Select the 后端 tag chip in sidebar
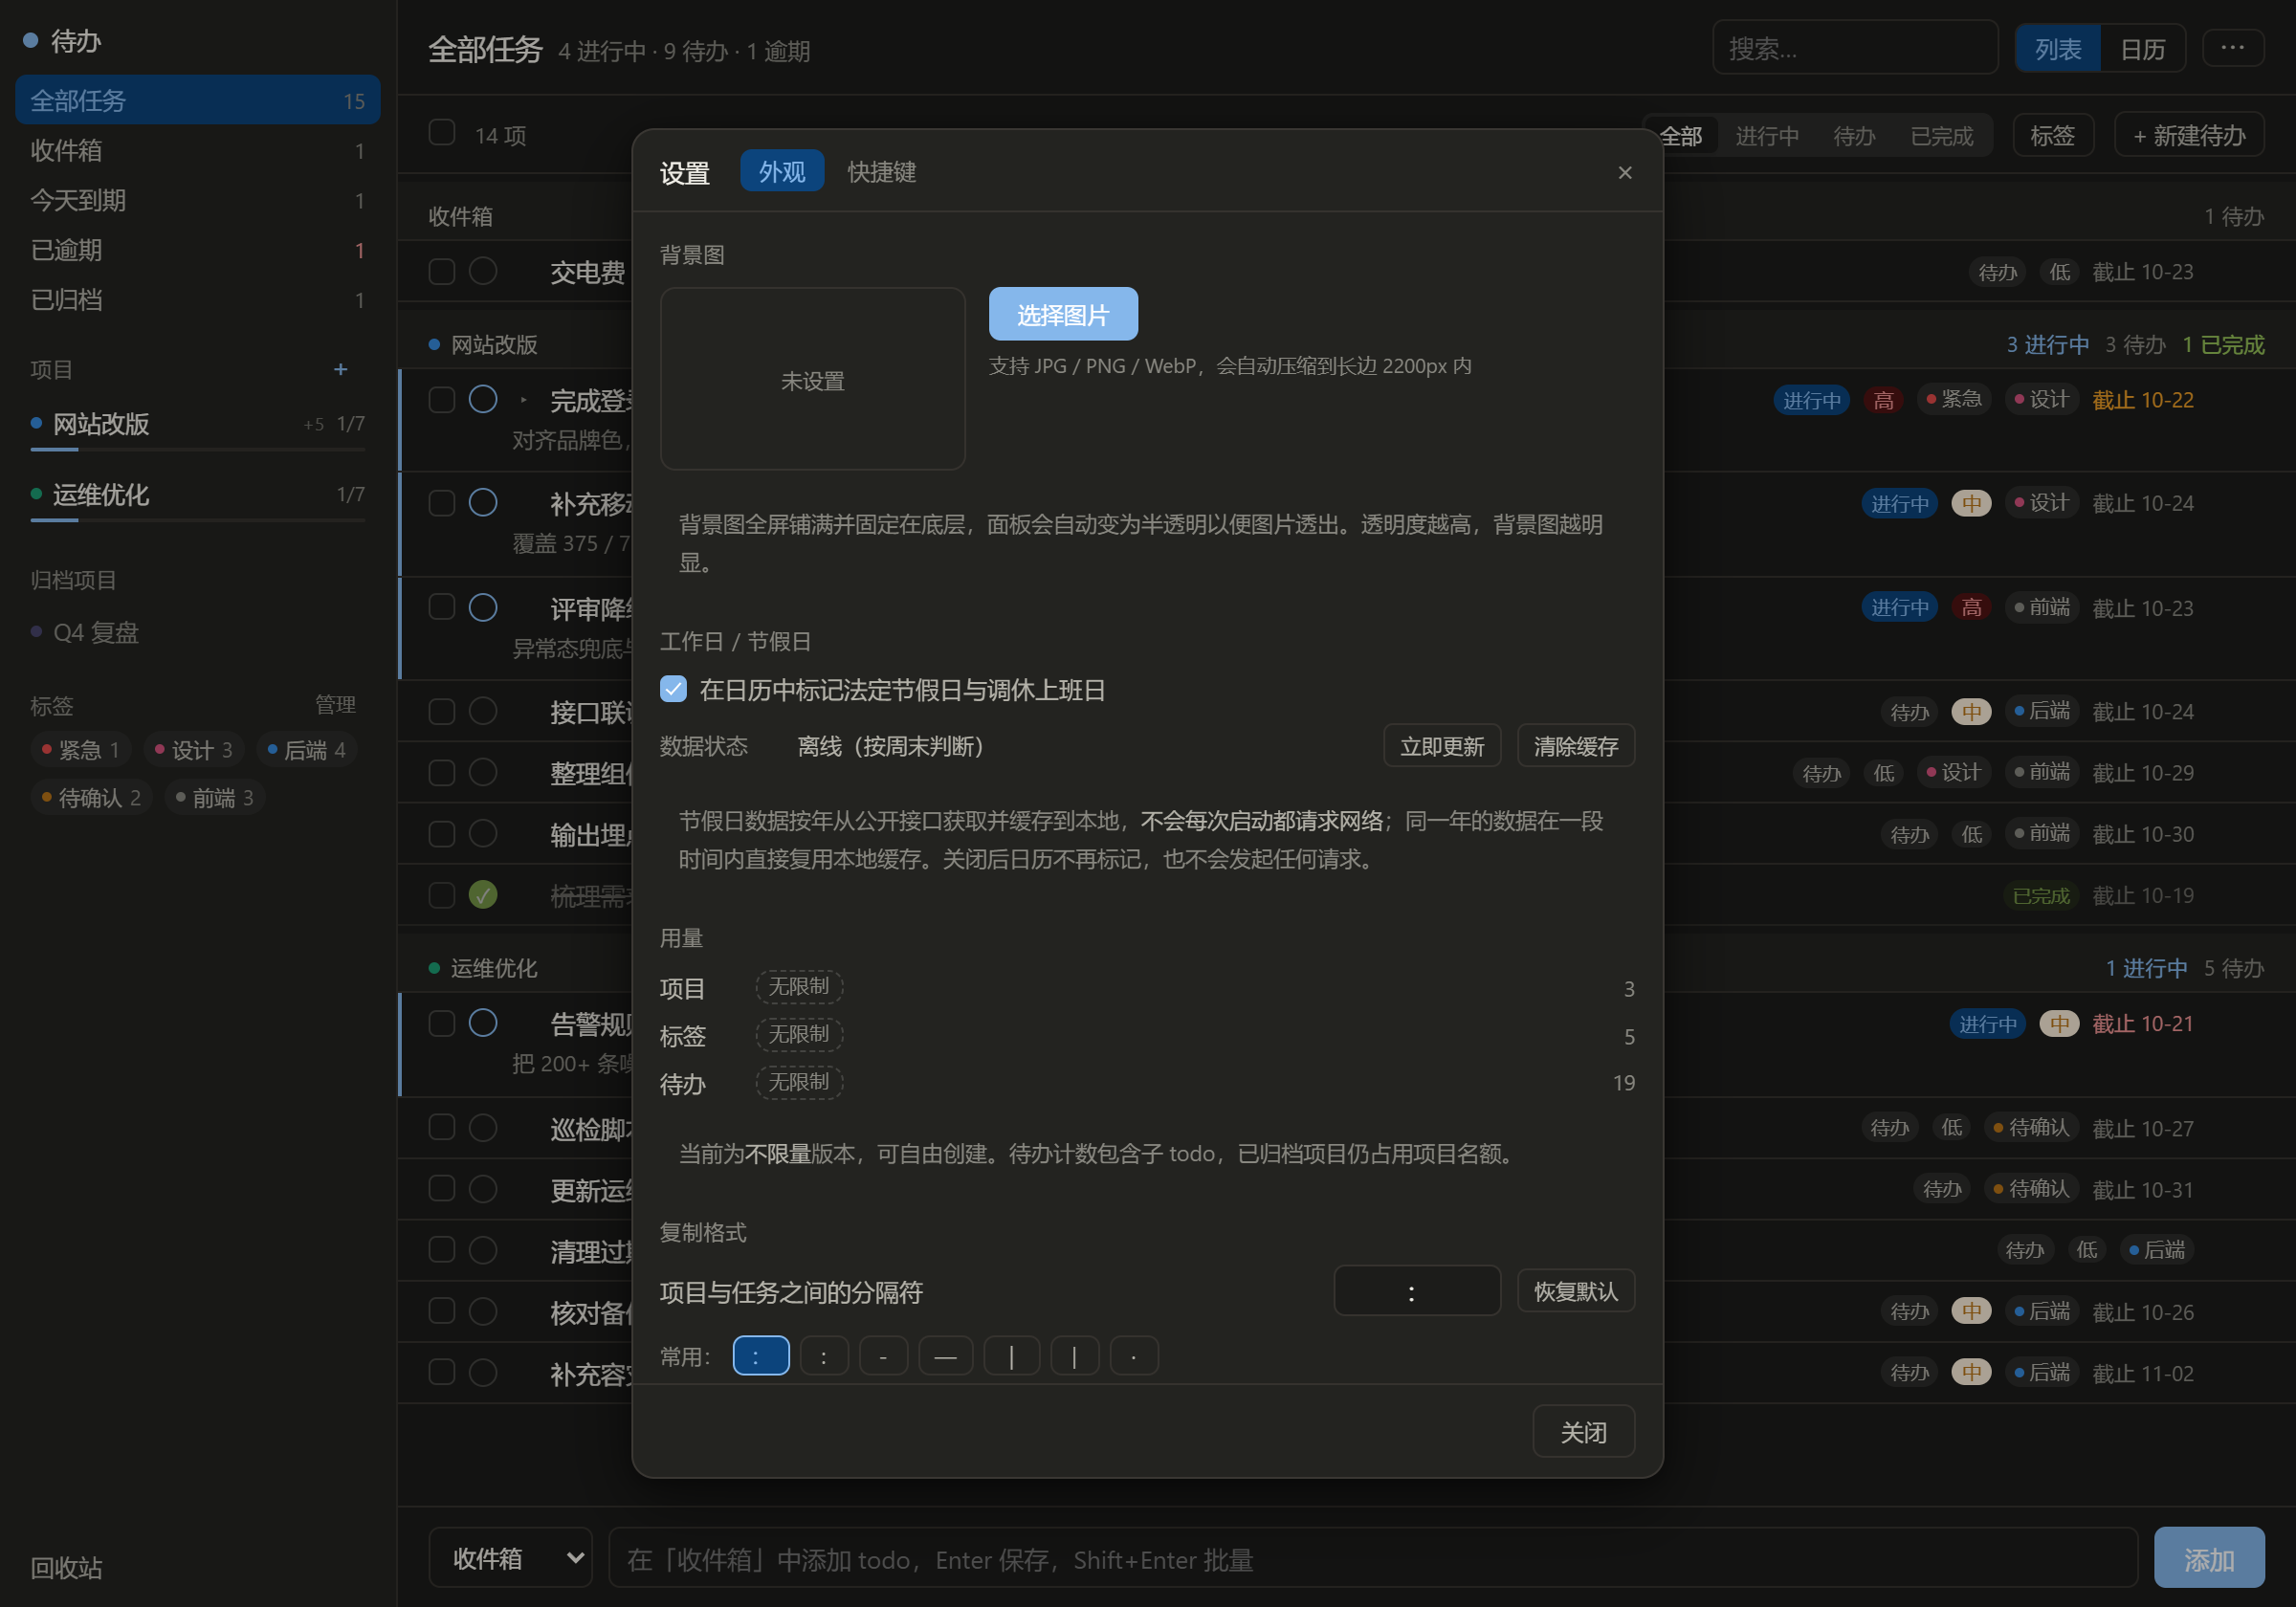This screenshot has width=2296, height=1607. coord(306,749)
